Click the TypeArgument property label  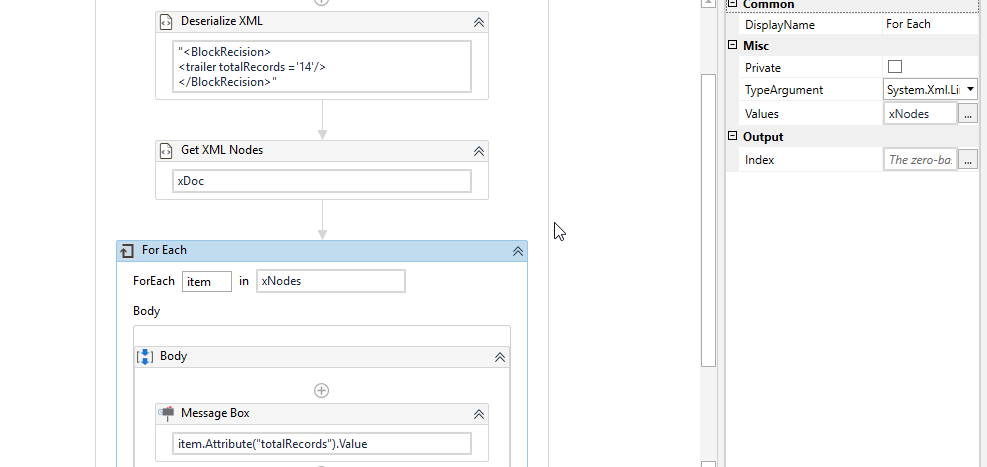pos(784,90)
